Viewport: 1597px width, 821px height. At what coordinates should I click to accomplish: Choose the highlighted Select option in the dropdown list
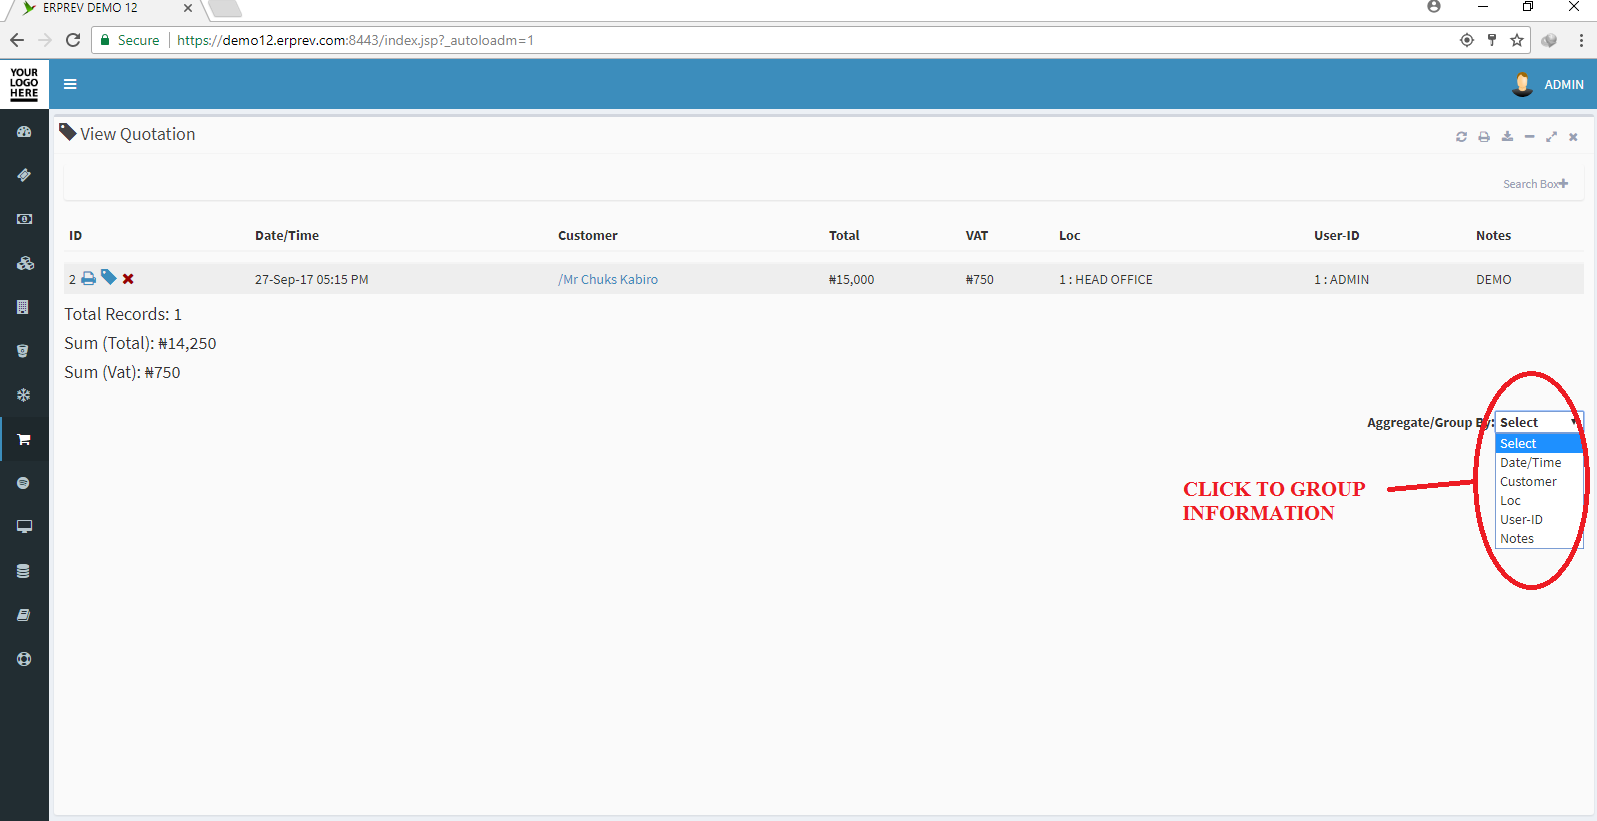(1539, 443)
